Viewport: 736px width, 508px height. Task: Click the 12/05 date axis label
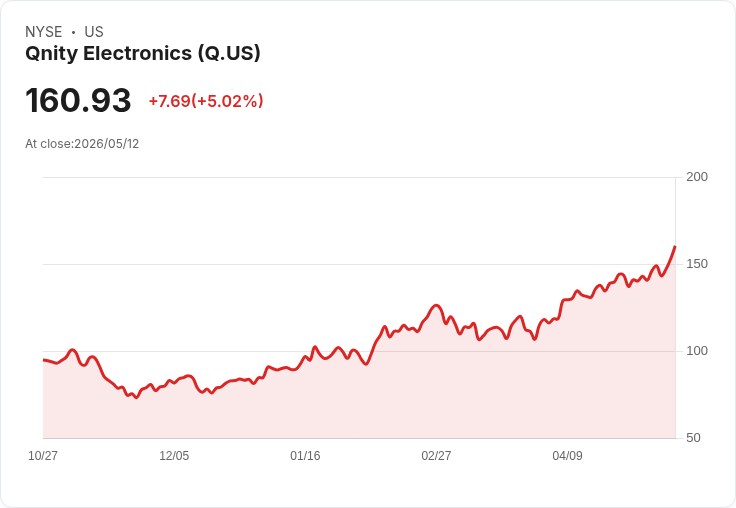tap(174, 456)
